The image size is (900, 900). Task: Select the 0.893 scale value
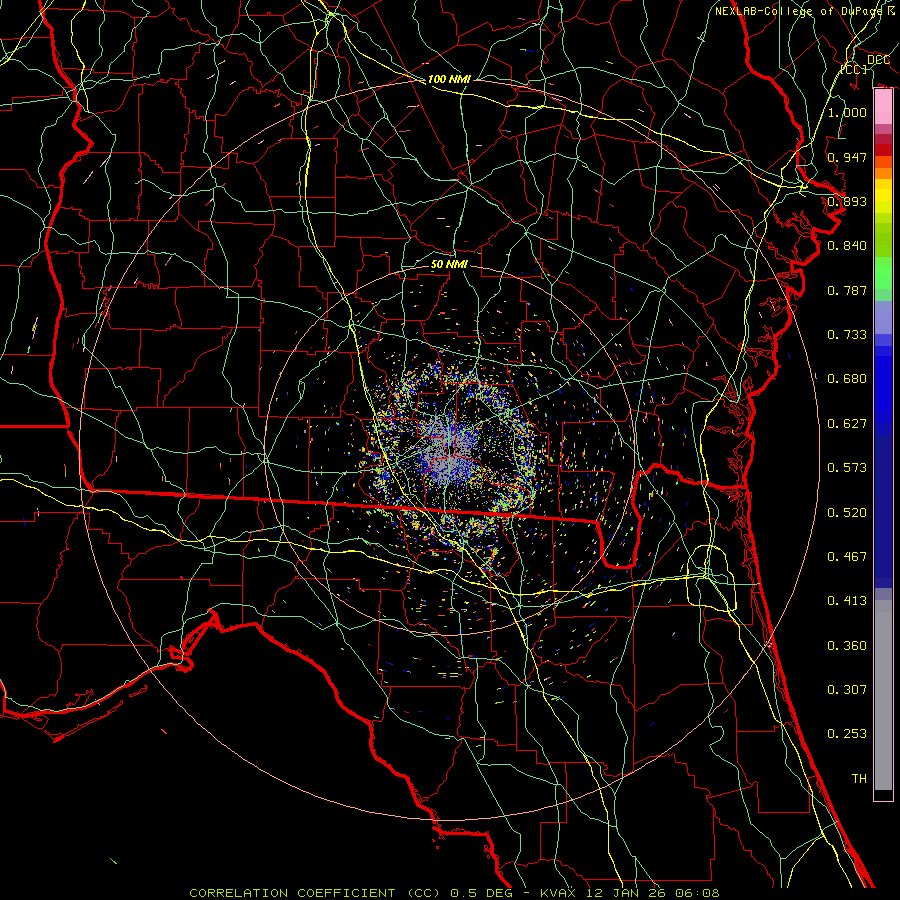pyautogui.click(x=847, y=201)
